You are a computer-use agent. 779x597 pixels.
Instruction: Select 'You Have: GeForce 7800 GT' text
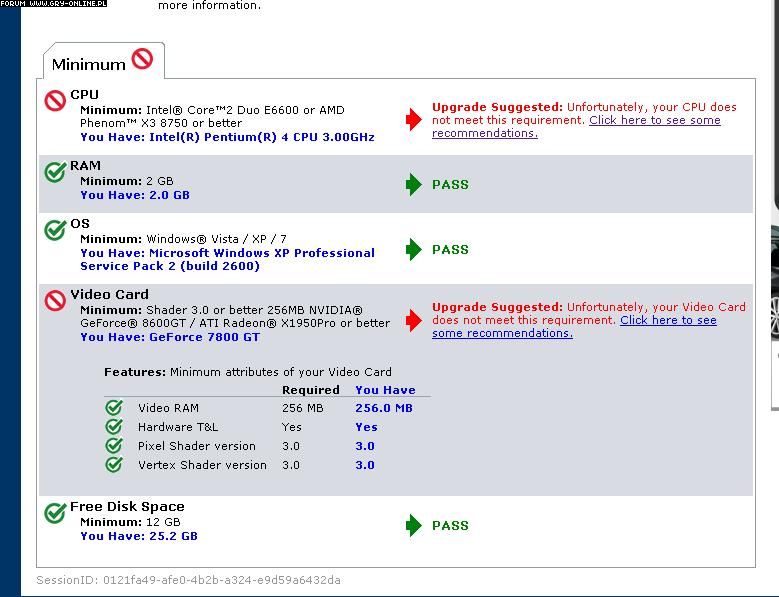point(170,337)
